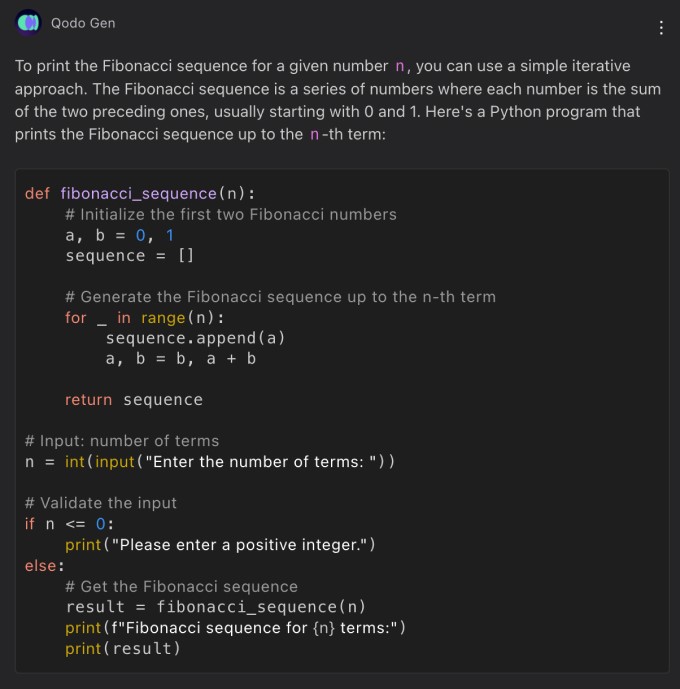Click the fibonacci_sequence function name in def line

(x=138, y=193)
